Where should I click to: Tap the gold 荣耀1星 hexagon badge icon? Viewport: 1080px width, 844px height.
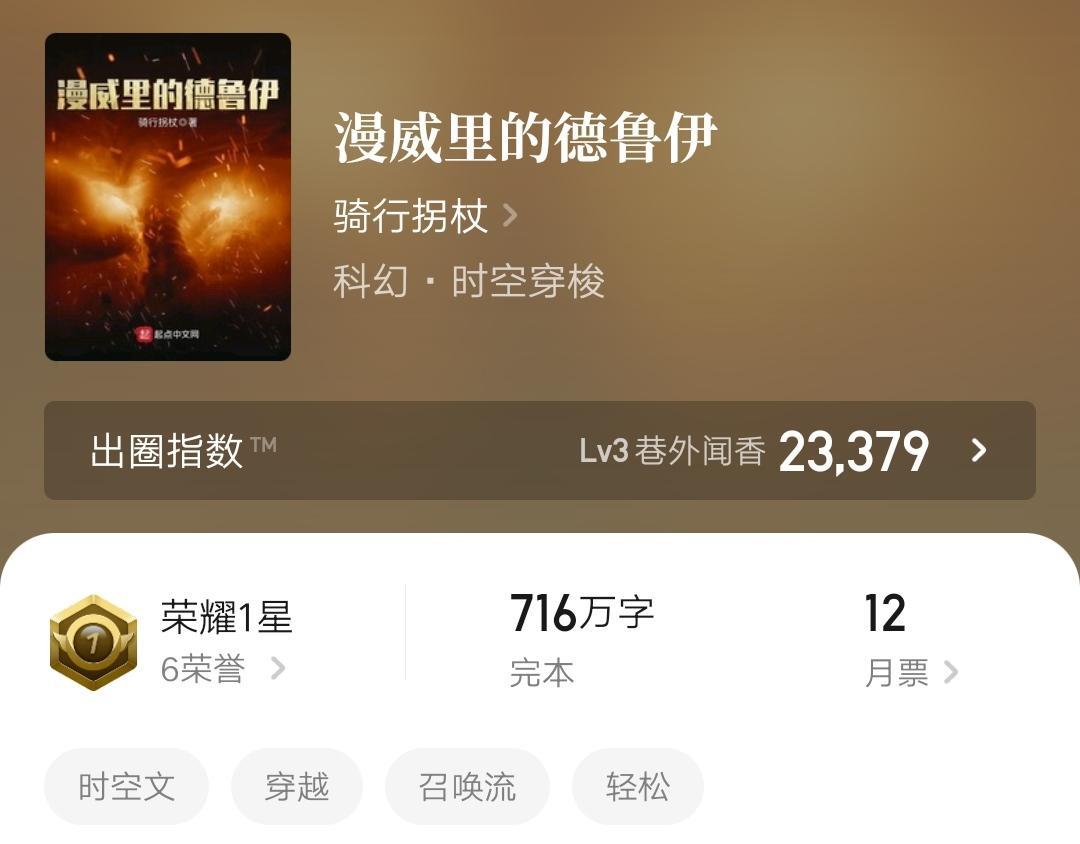pos(94,642)
